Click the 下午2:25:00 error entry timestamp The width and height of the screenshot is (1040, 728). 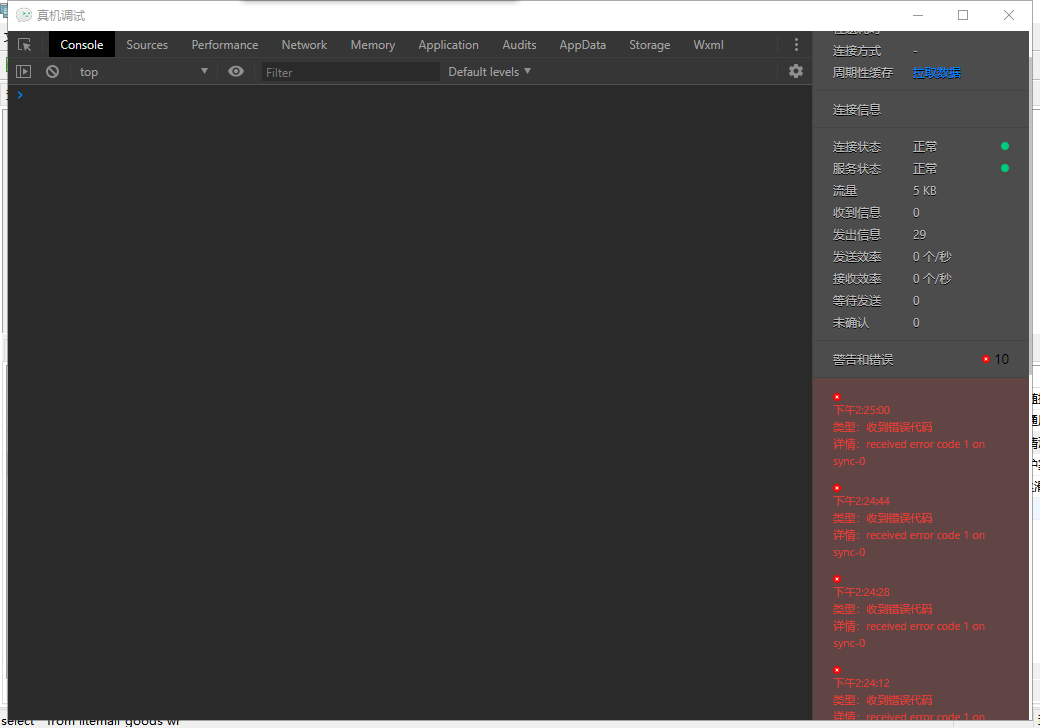coord(862,410)
